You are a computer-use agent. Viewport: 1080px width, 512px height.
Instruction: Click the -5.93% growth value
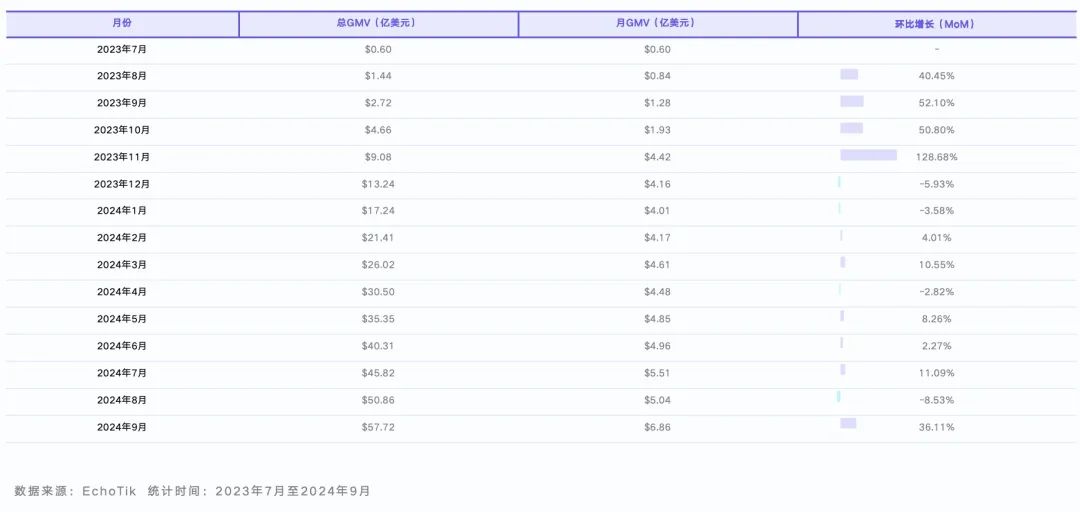pos(937,184)
